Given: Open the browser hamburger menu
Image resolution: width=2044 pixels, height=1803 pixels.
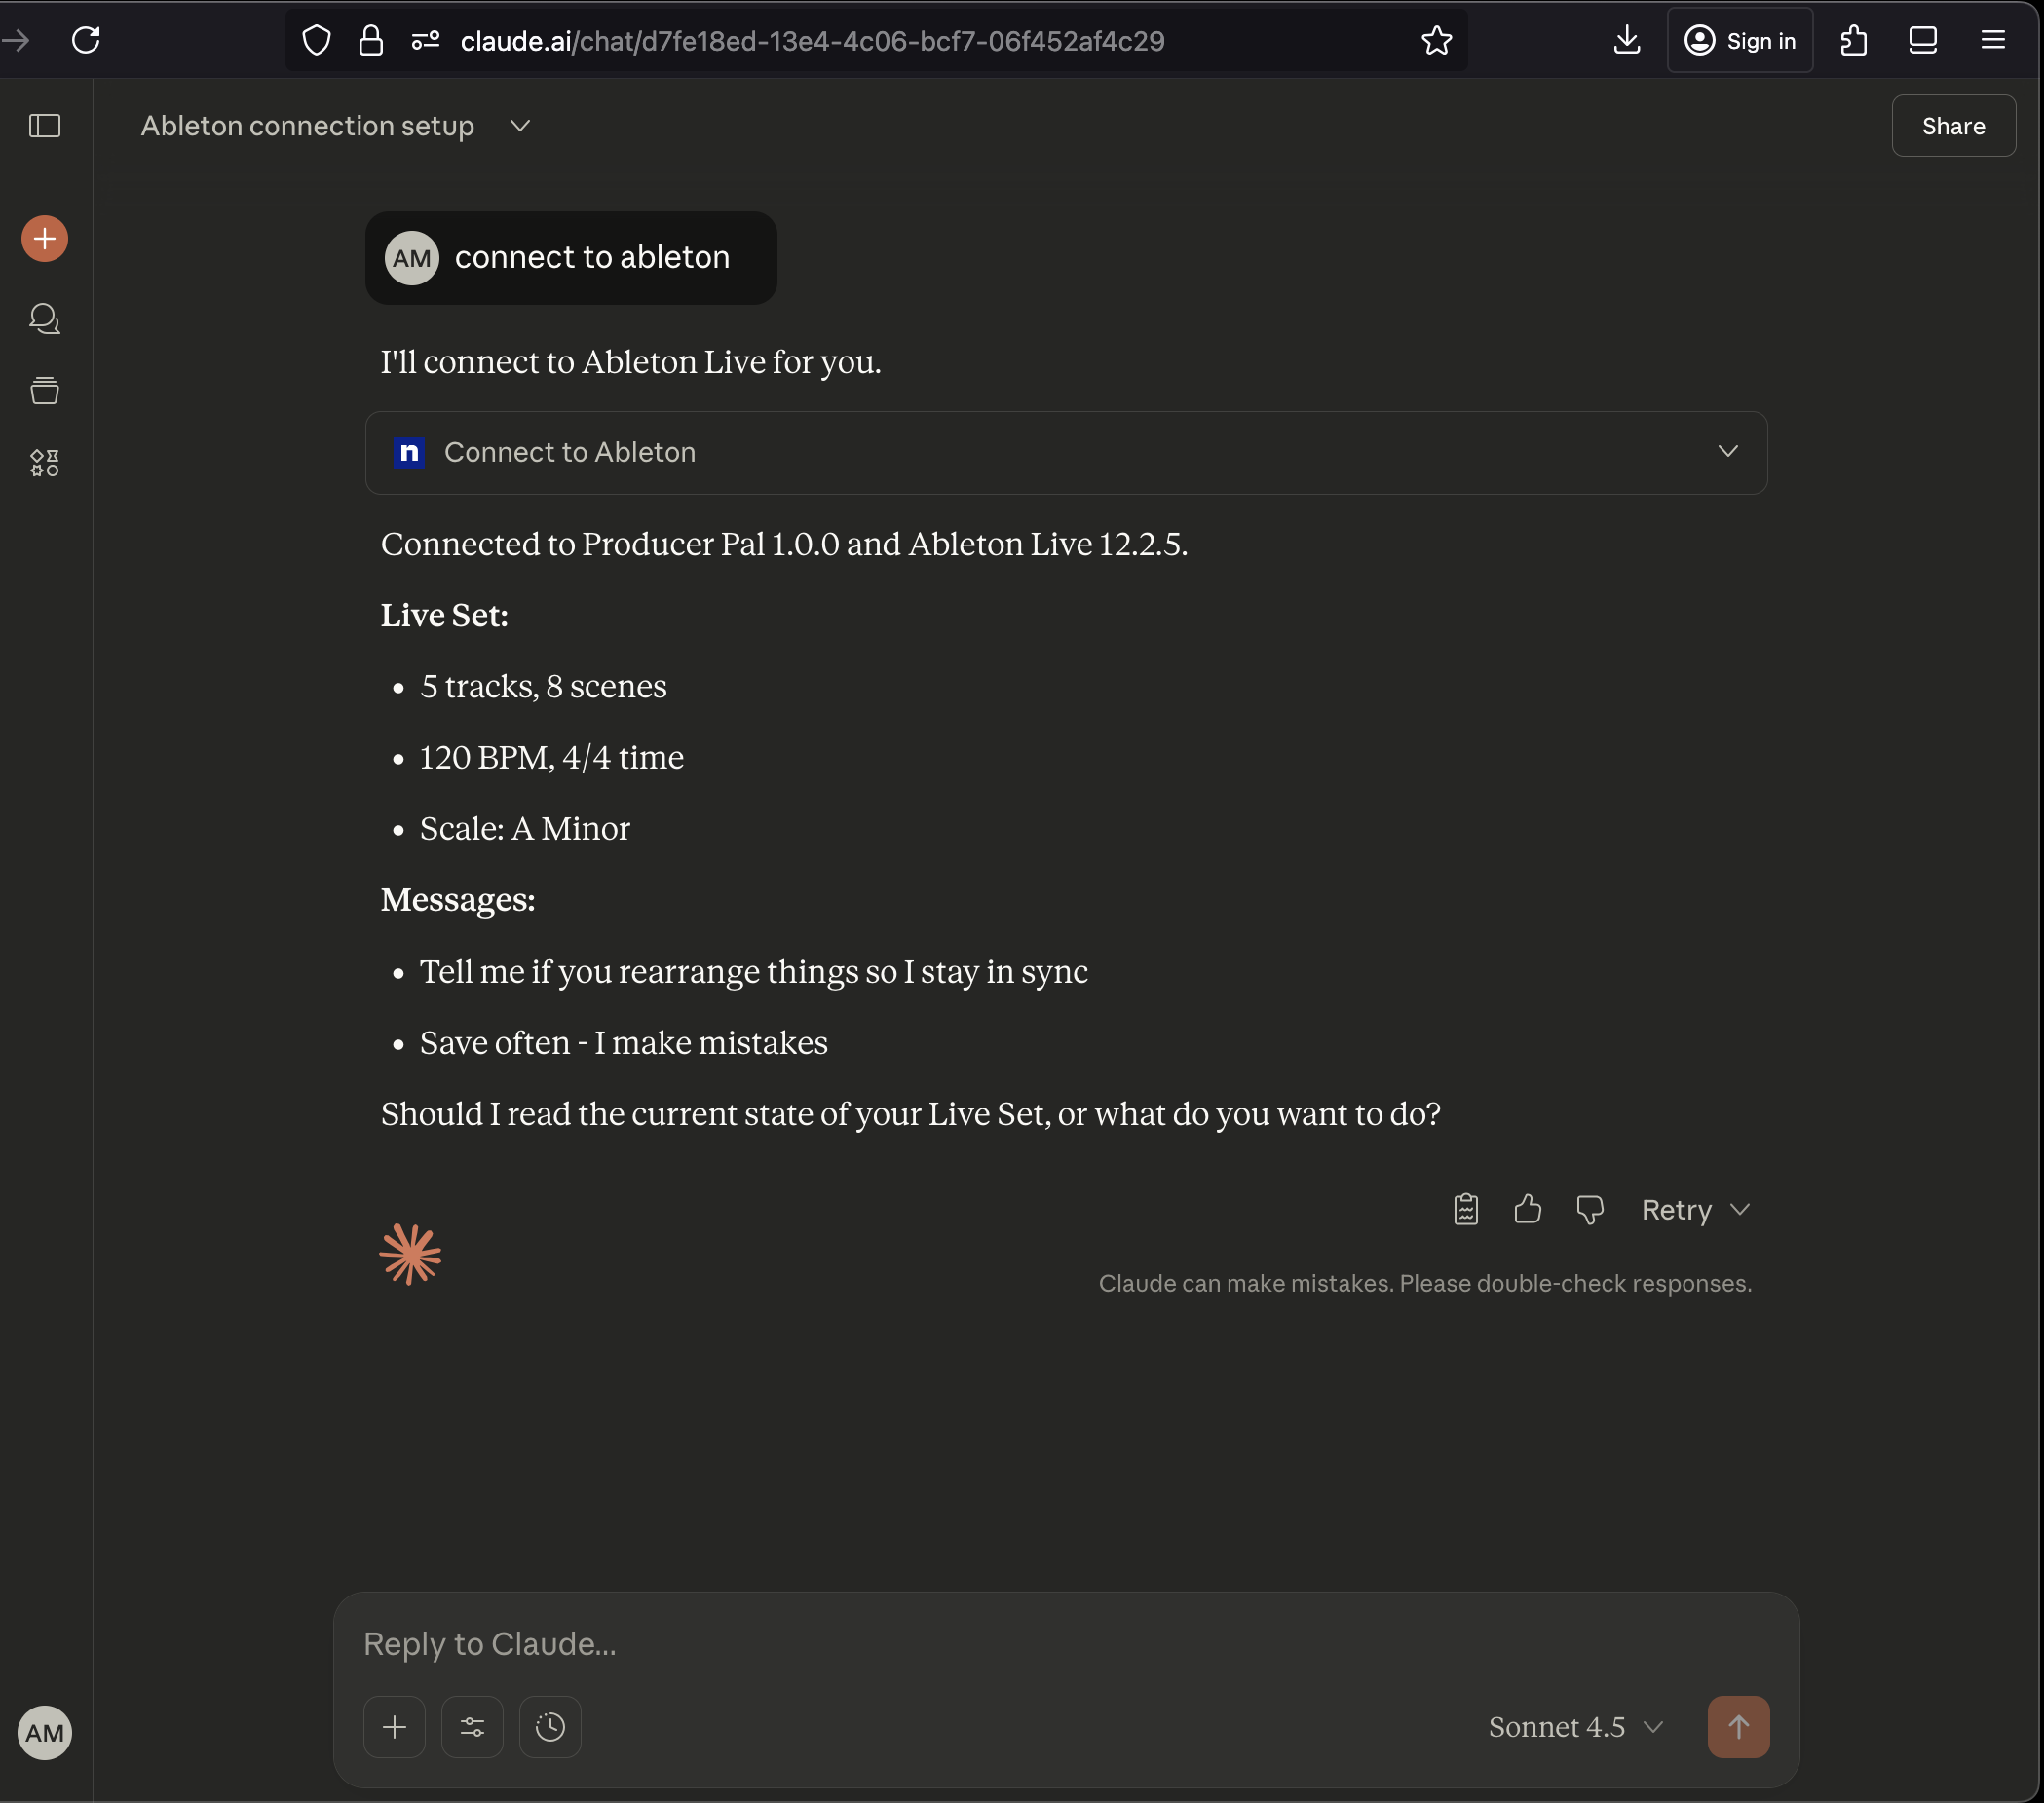Looking at the screenshot, I should (1992, 40).
